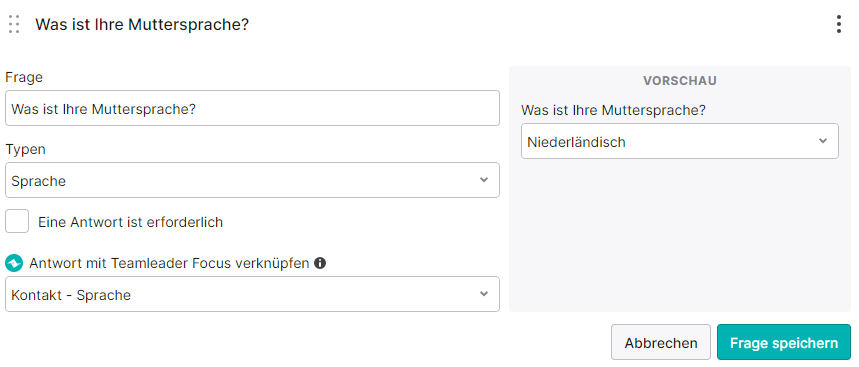Open the Typen dropdown showing Sprache
859x367 pixels.
pos(253,180)
